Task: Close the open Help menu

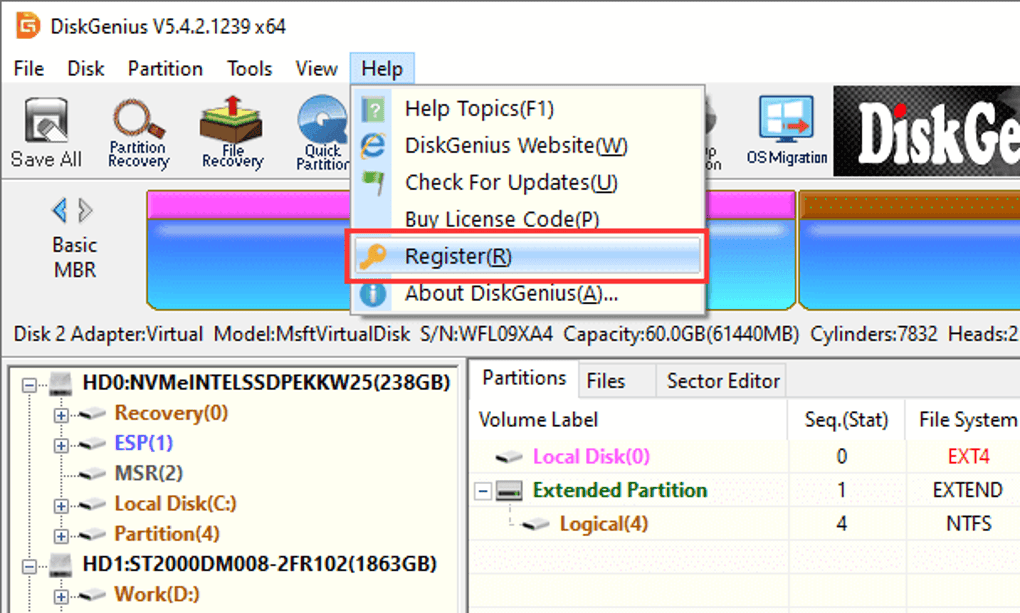Action: [382, 68]
